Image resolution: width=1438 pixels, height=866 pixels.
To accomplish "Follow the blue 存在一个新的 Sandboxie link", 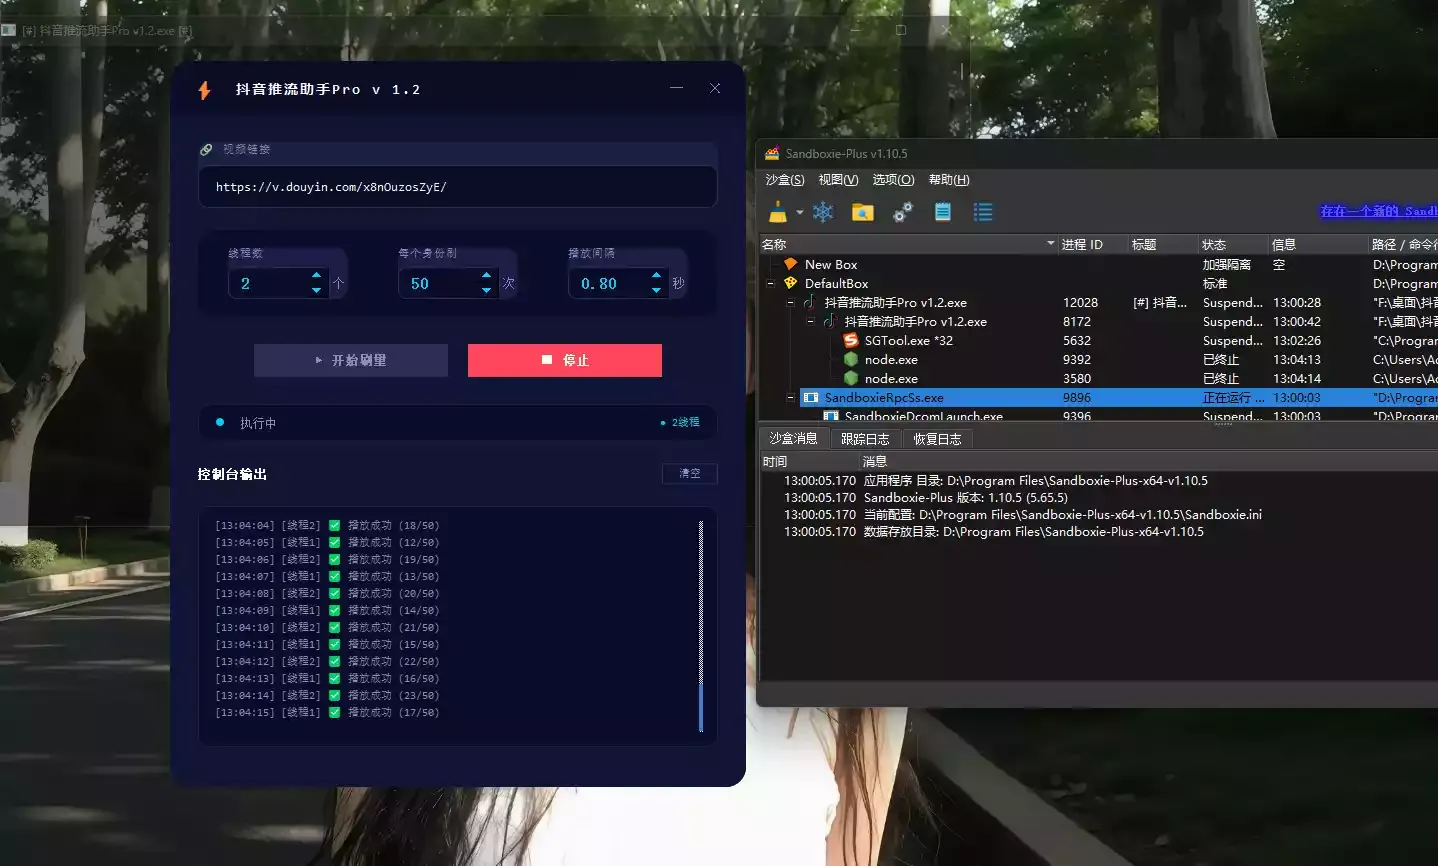I will click(1378, 211).
